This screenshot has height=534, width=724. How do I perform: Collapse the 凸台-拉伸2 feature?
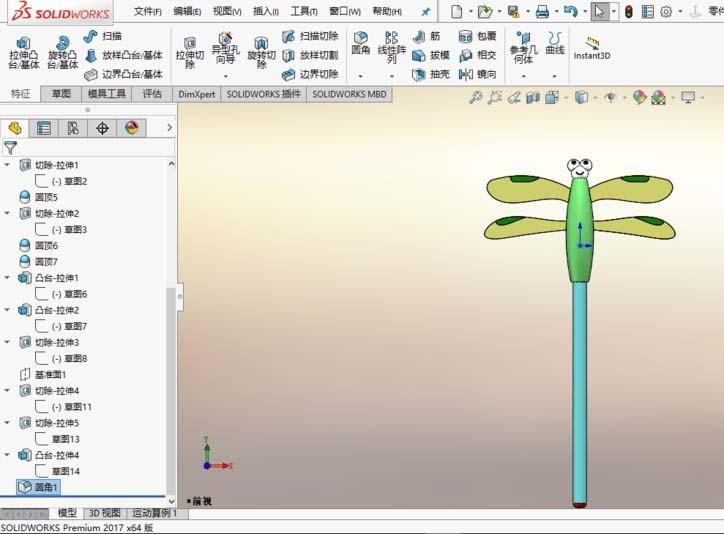(x=7, y=310)
